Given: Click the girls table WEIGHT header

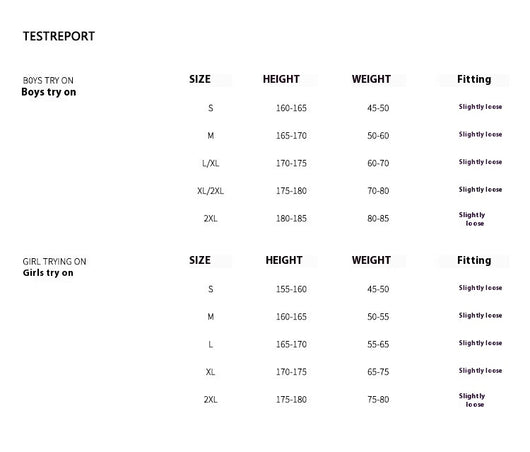Looking at the screenshot, I should (x=371, y=260).
